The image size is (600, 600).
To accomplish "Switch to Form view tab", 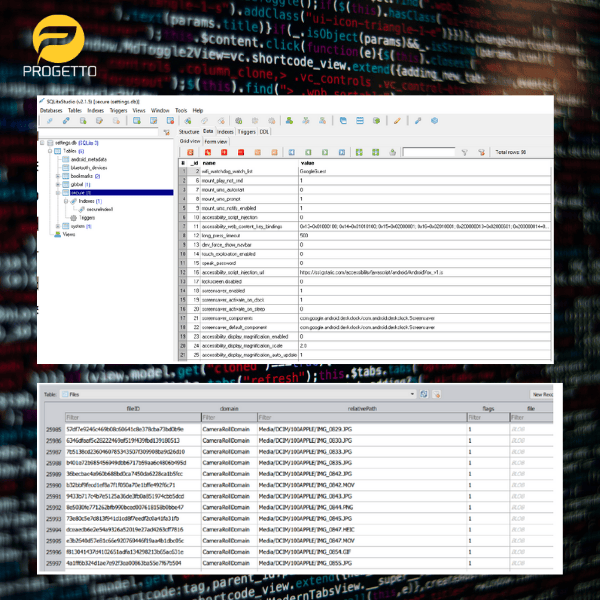I will (x=216, y=141).
